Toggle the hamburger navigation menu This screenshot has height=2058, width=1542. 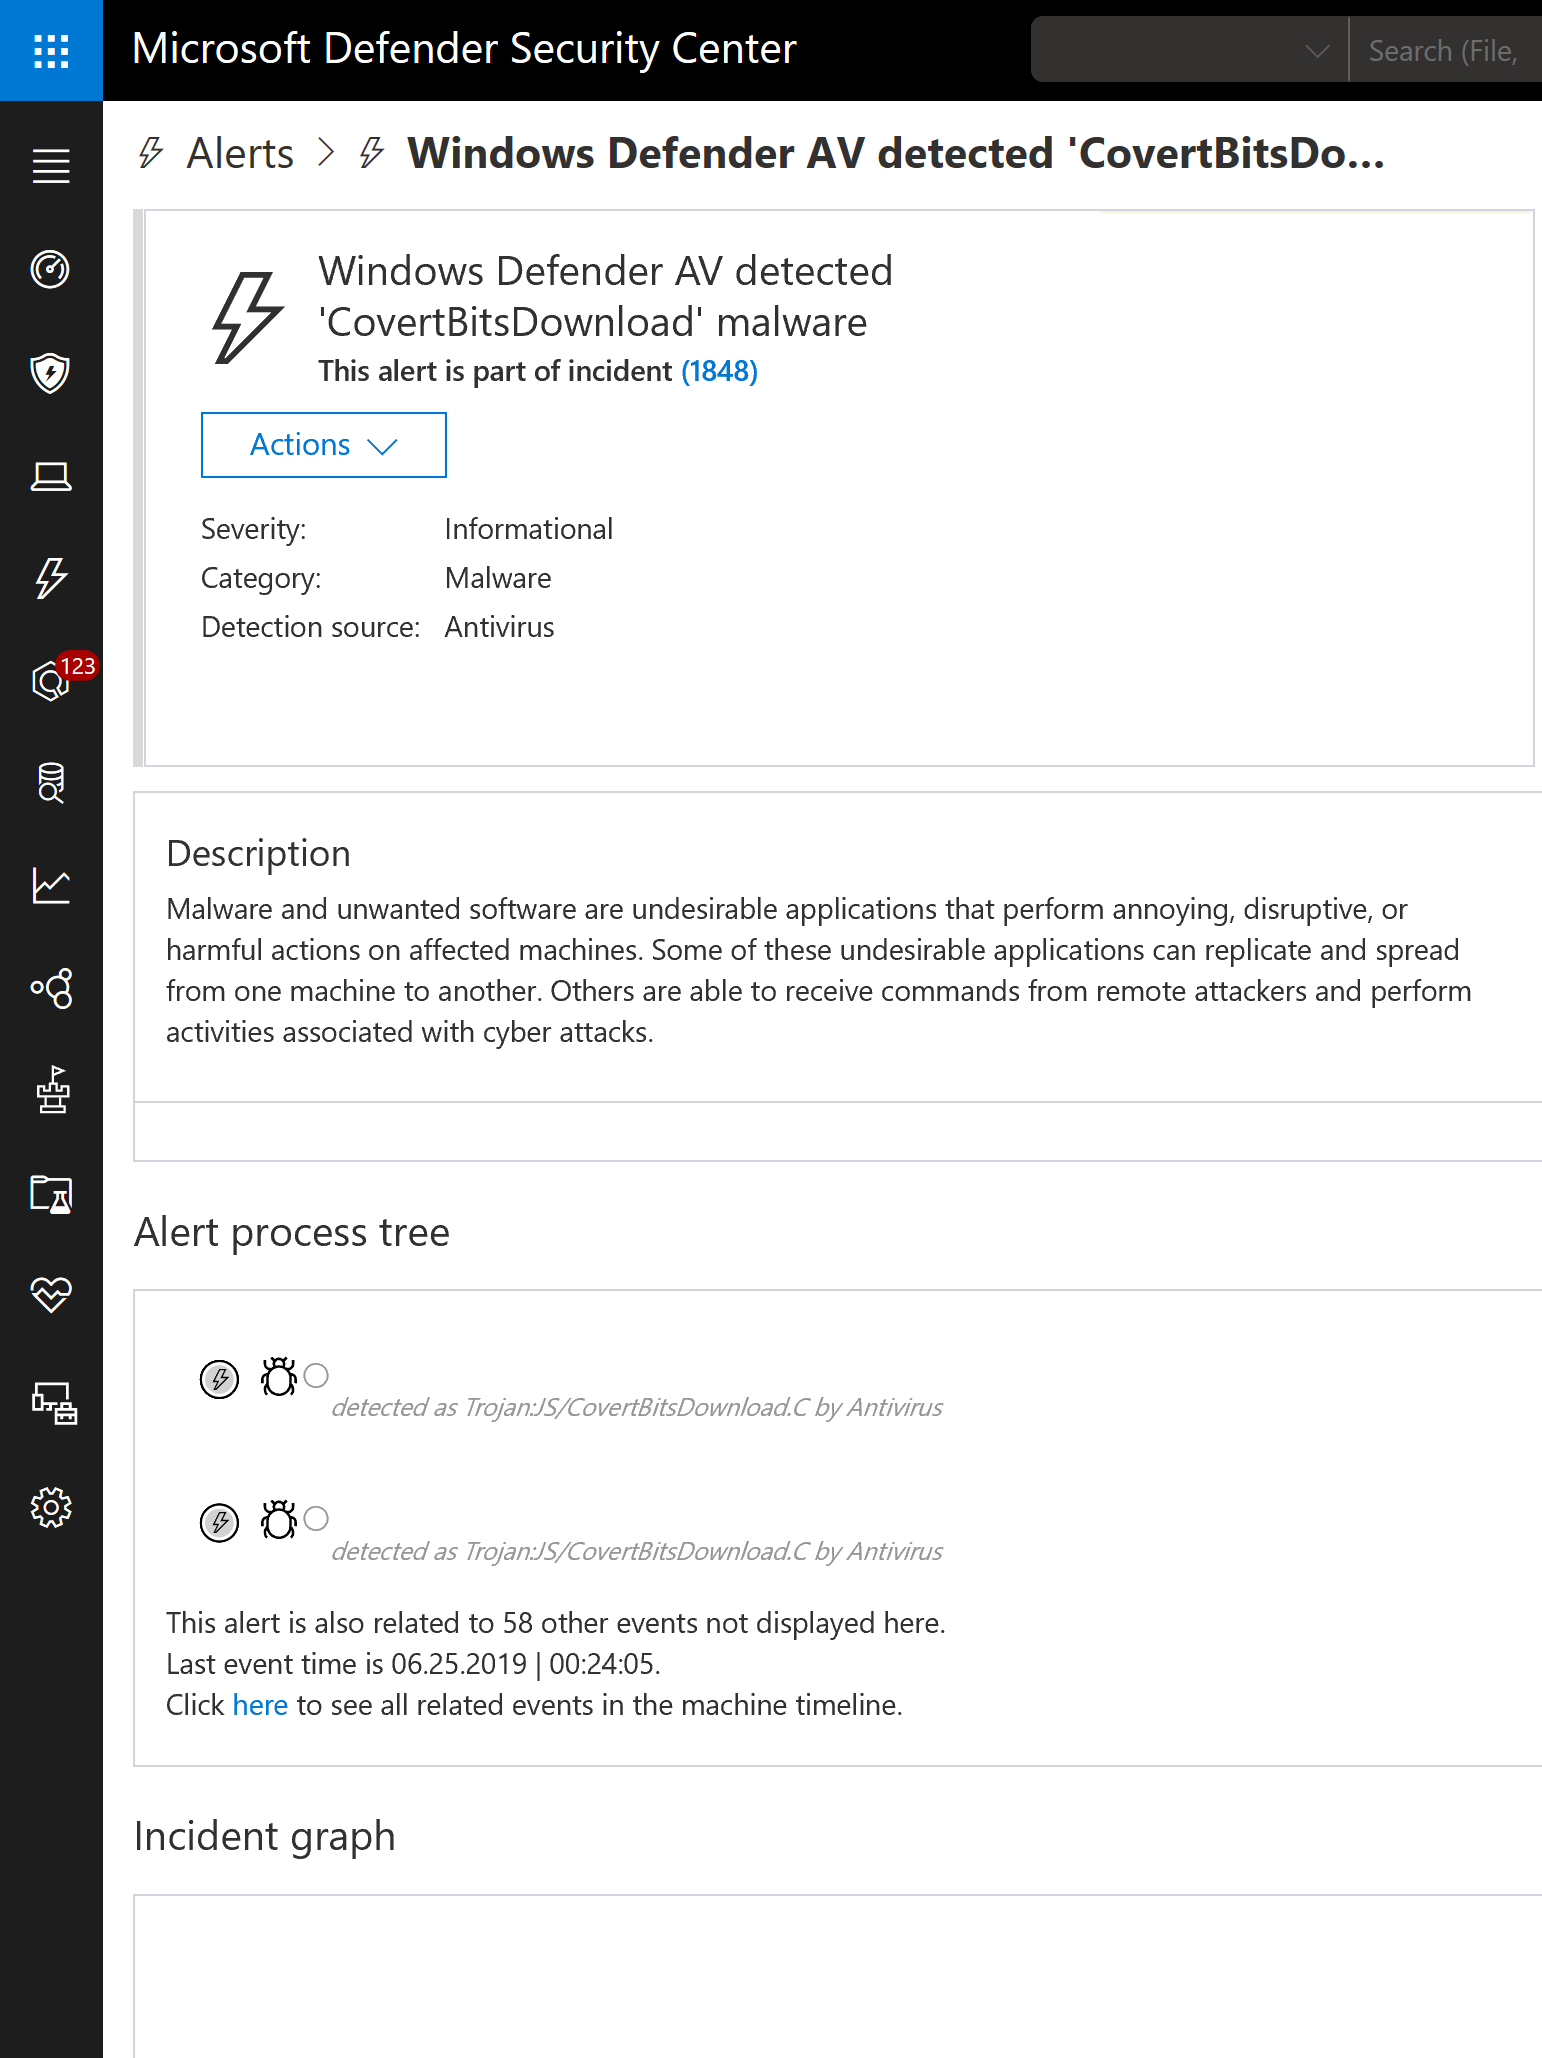(51, 166)
